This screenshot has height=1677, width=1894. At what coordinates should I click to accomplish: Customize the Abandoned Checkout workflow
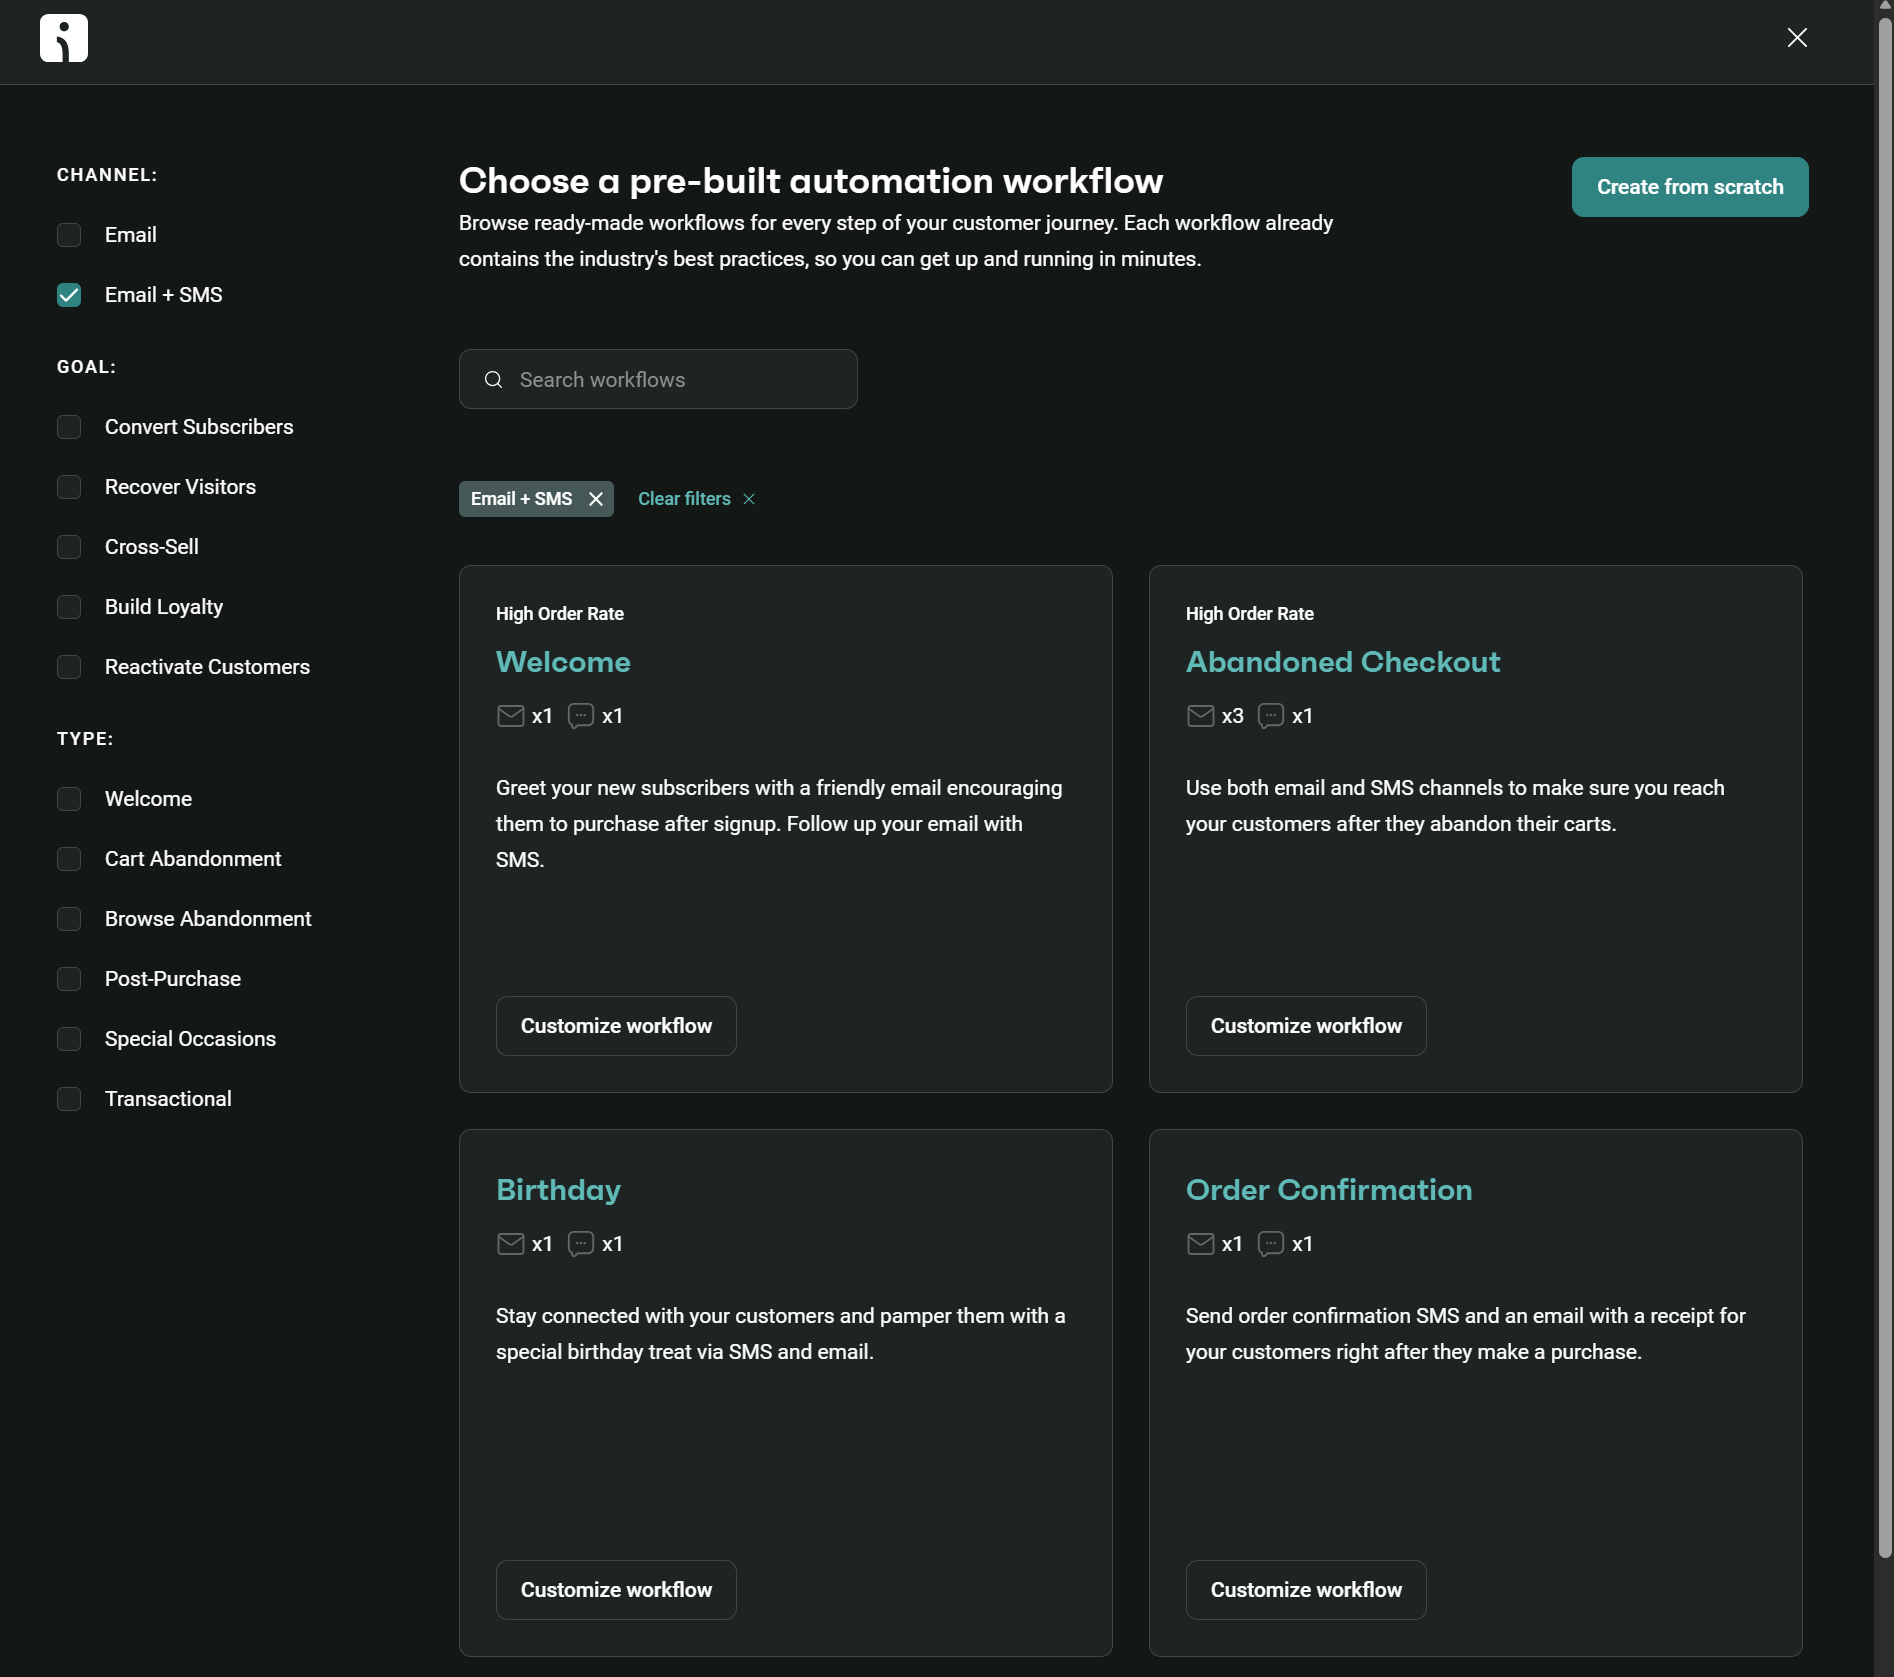point(1306,1026)
